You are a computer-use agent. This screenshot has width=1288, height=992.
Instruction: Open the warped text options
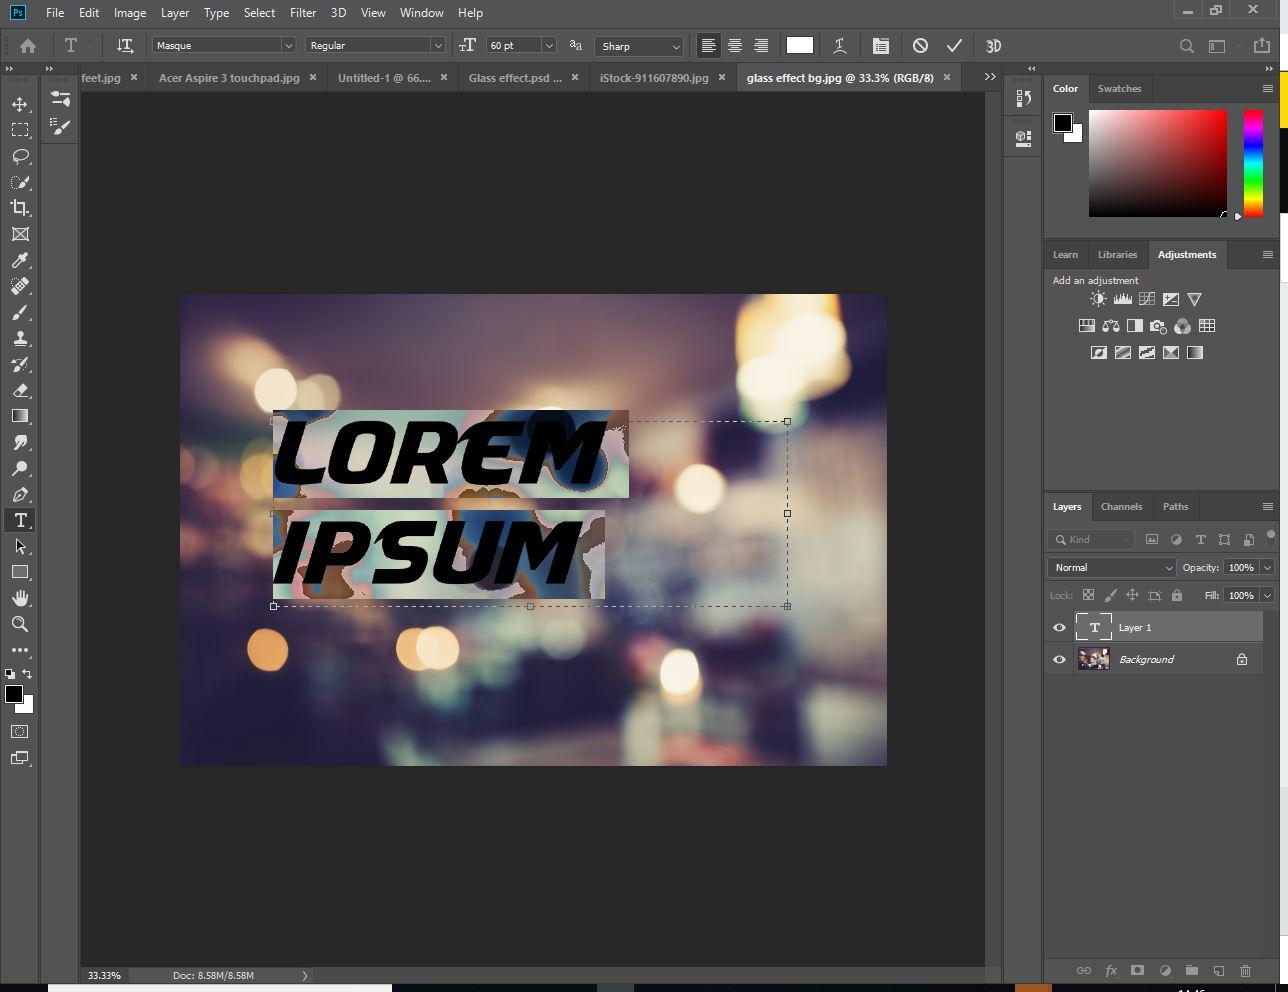tap(840, 46)
